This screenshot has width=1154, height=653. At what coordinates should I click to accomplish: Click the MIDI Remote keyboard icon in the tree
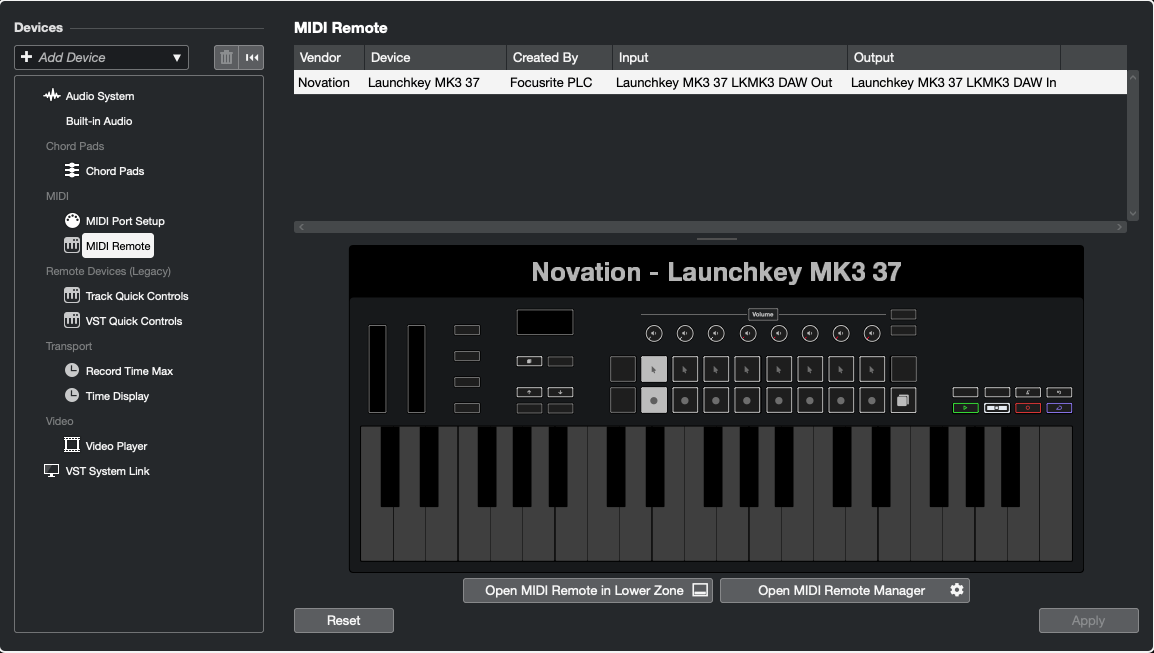coord(72,245)
